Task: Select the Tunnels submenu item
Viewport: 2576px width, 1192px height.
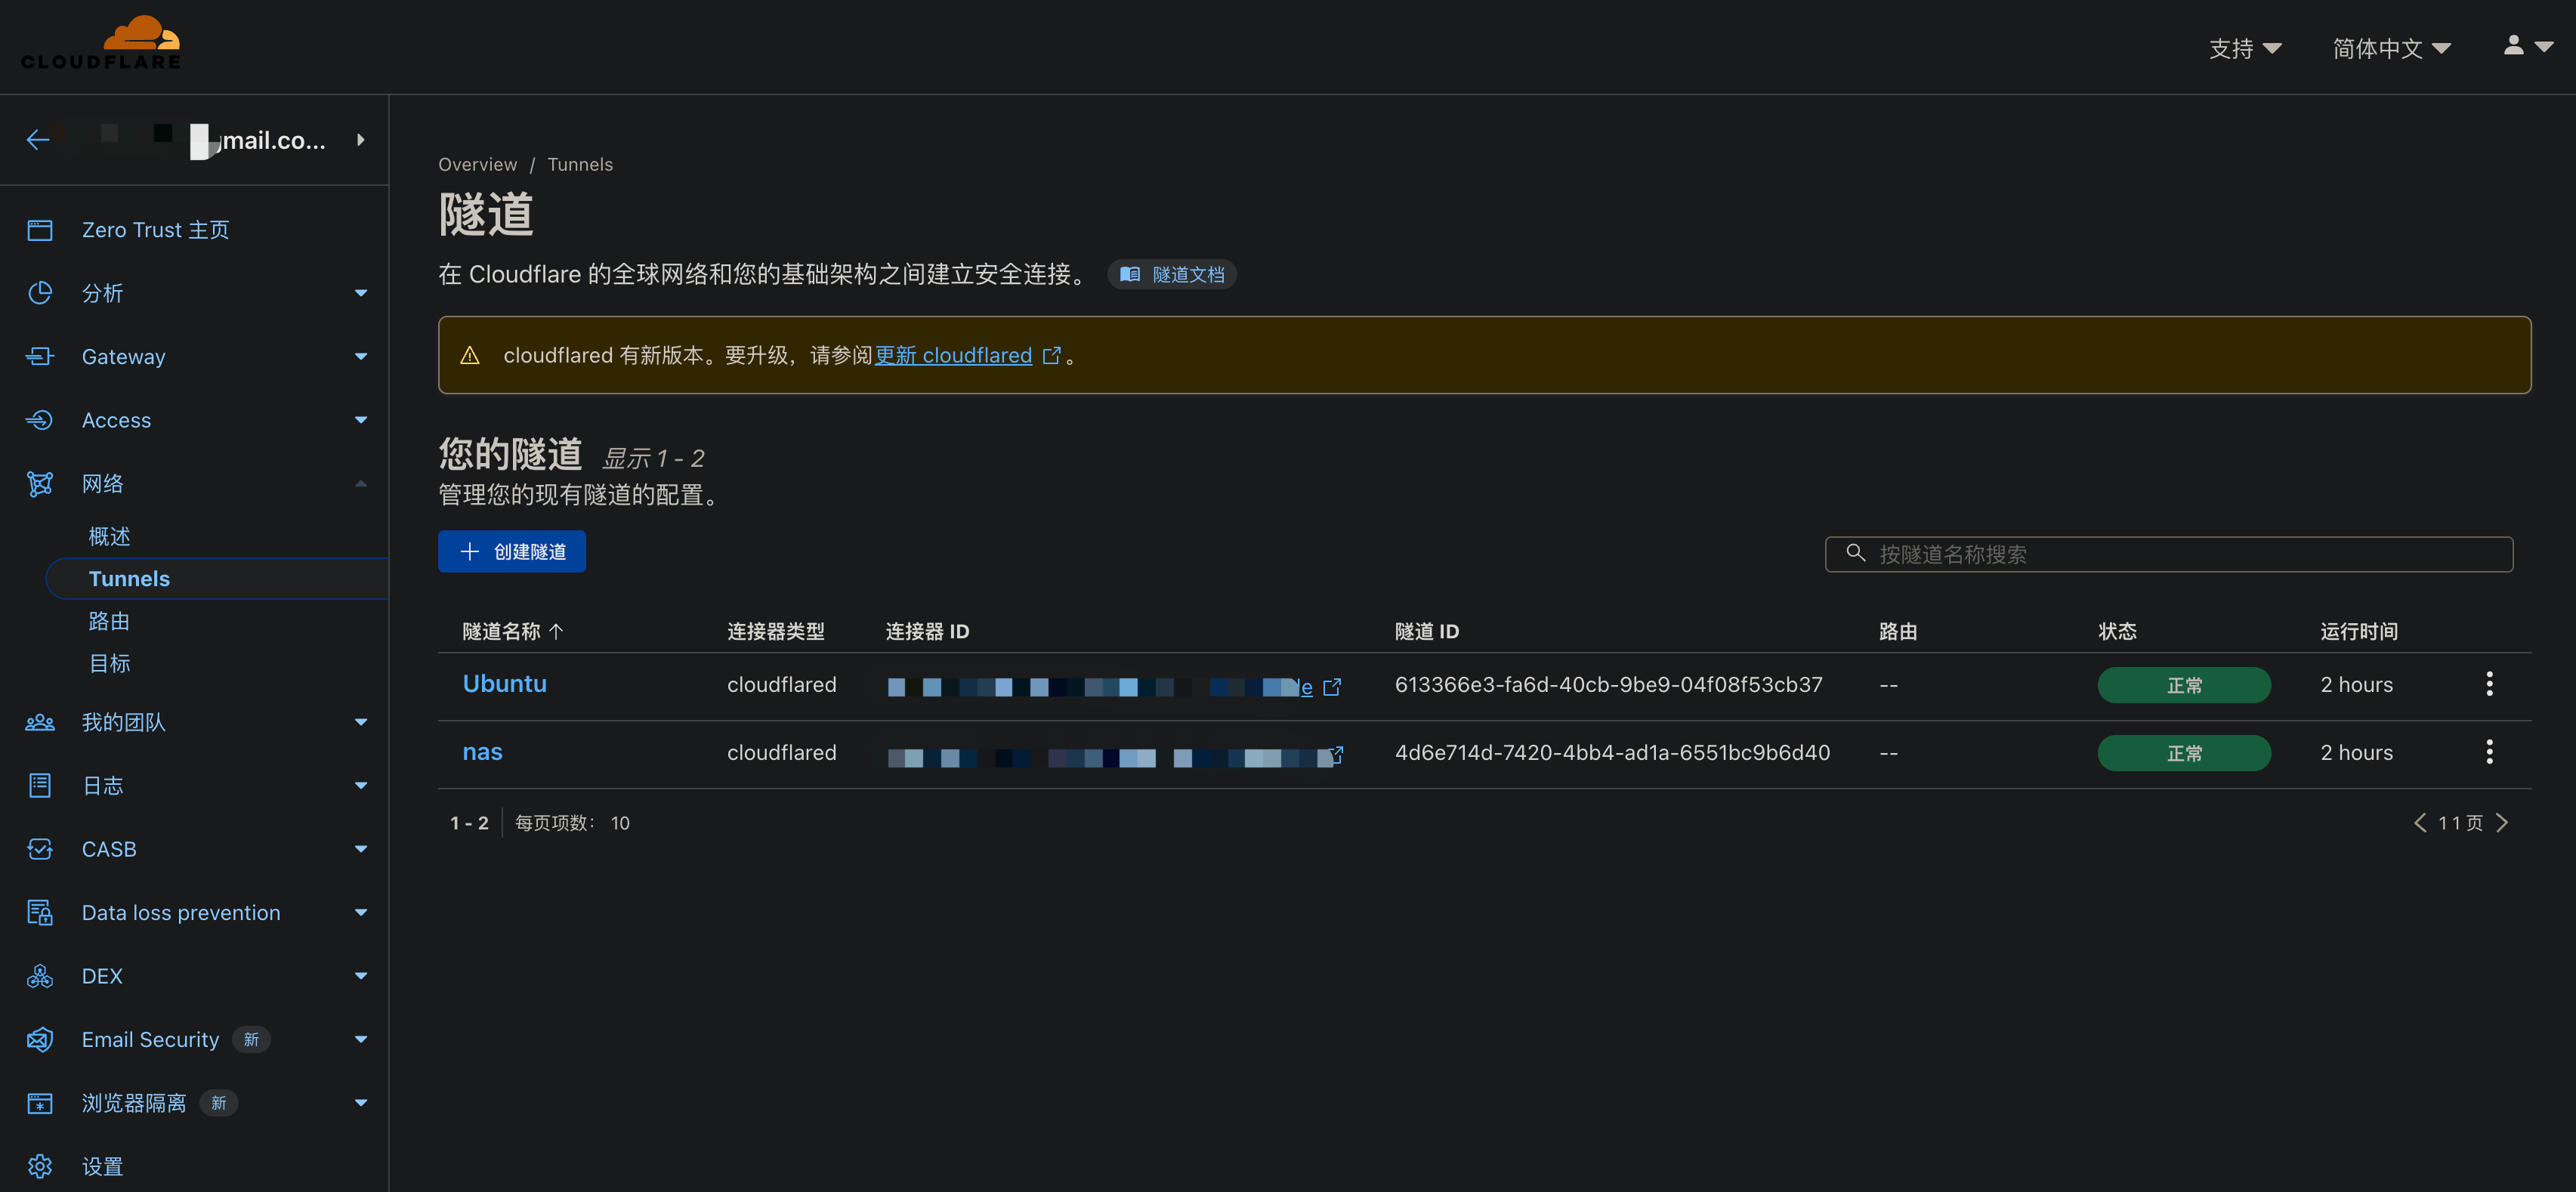Action: 217,579
